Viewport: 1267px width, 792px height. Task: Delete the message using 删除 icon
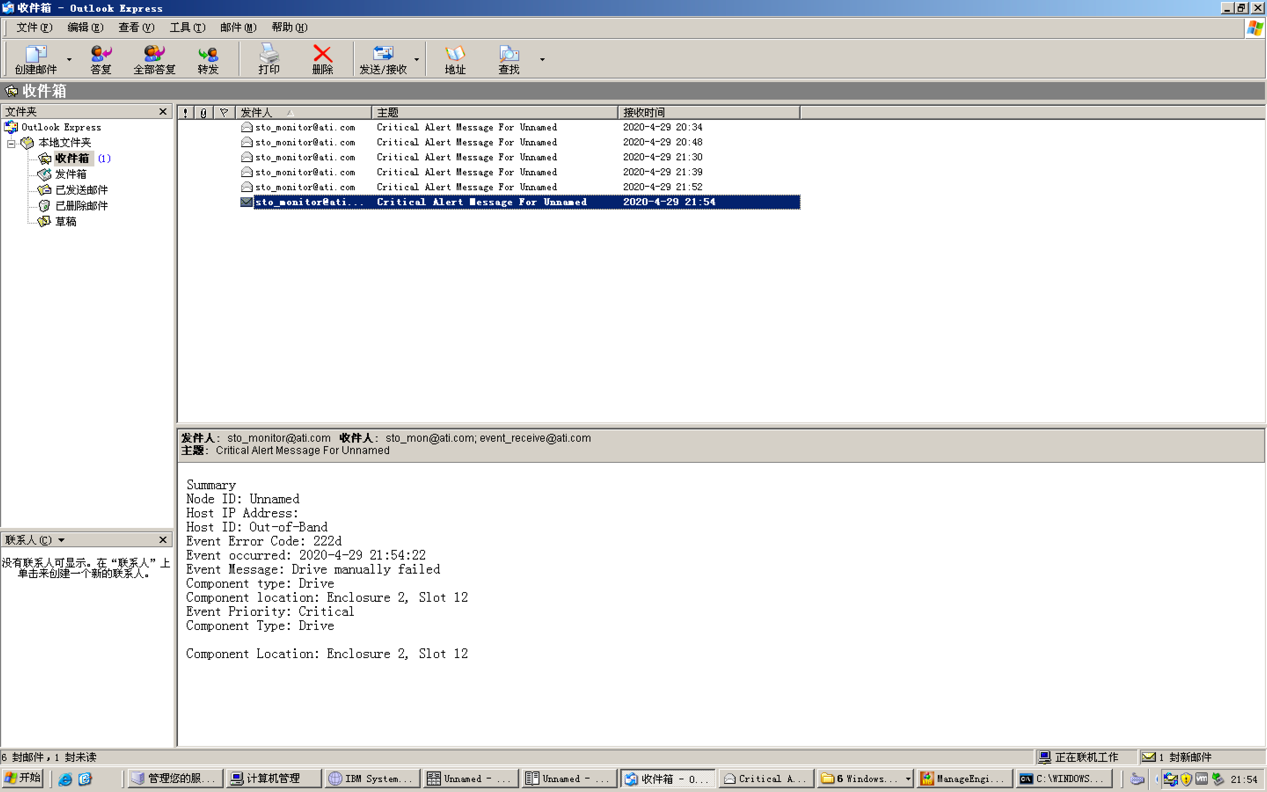coord(322,59)
